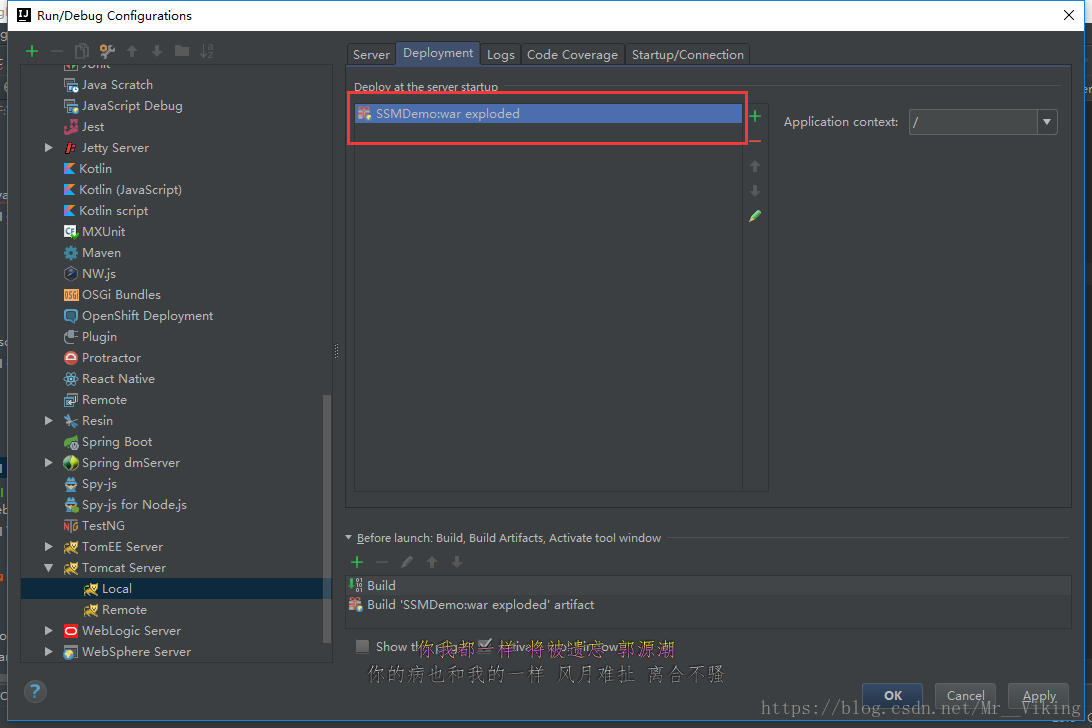This screenshot has height=728, width=1092.
Task: Toggle Activate tool window checkbox
Action: [x=485, y=645]
